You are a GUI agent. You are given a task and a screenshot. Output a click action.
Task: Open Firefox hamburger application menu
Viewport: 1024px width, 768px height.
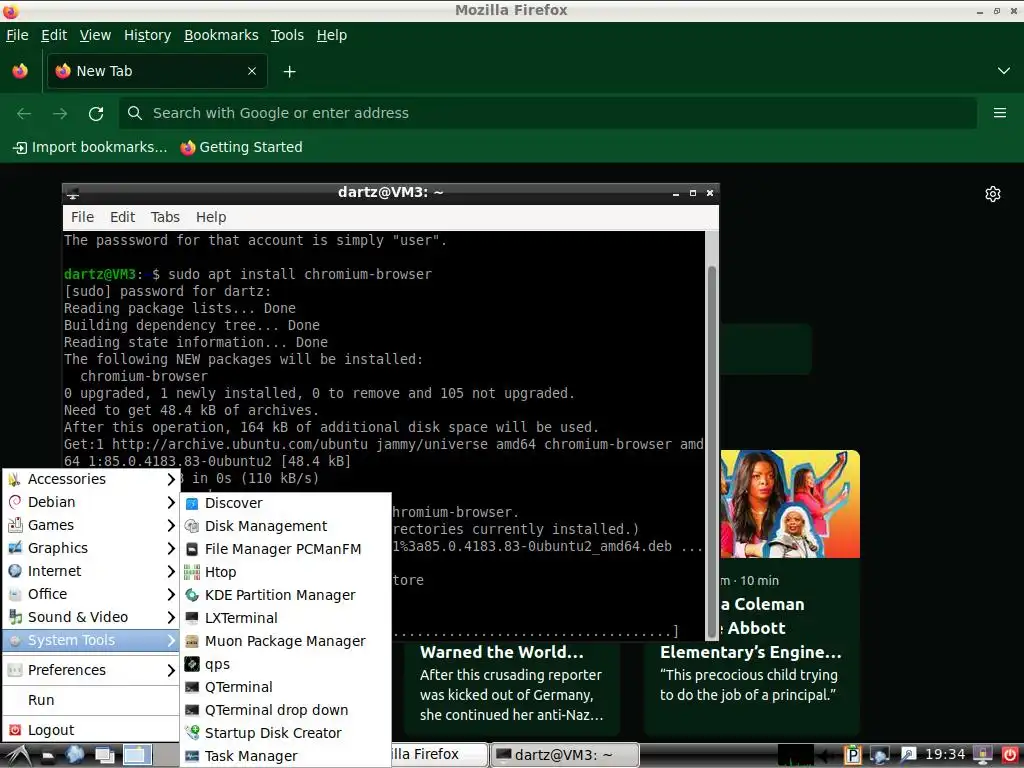tap(999, 113)
